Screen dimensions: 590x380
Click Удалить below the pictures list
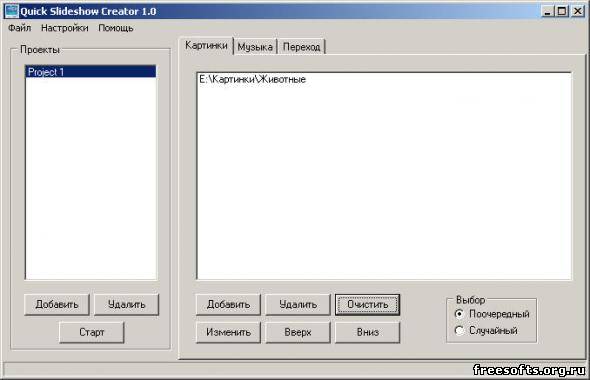298,304
